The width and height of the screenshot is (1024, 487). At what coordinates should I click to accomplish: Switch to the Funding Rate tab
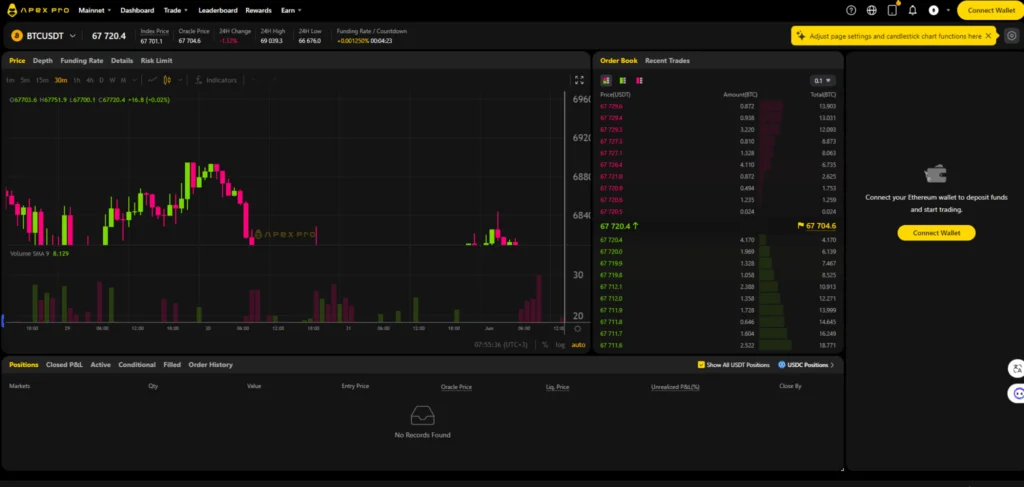[82, 61]
